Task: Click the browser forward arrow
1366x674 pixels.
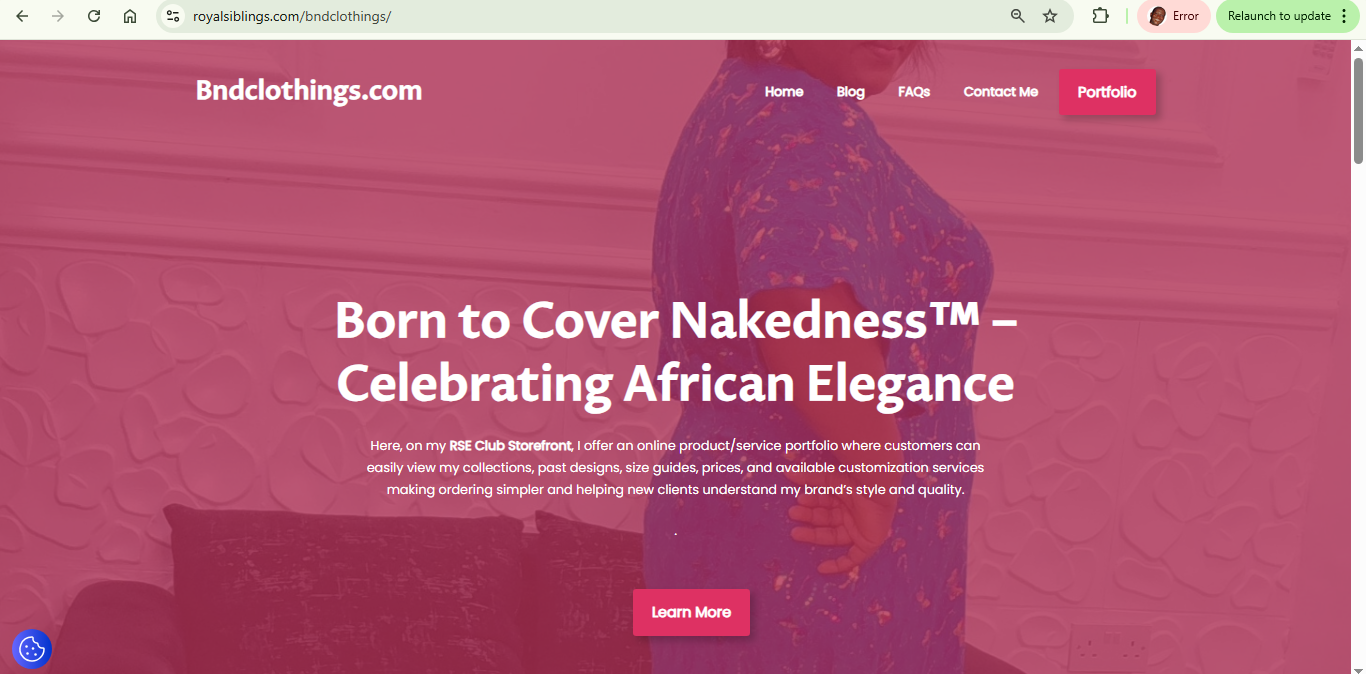Action: tap(57, 16)
